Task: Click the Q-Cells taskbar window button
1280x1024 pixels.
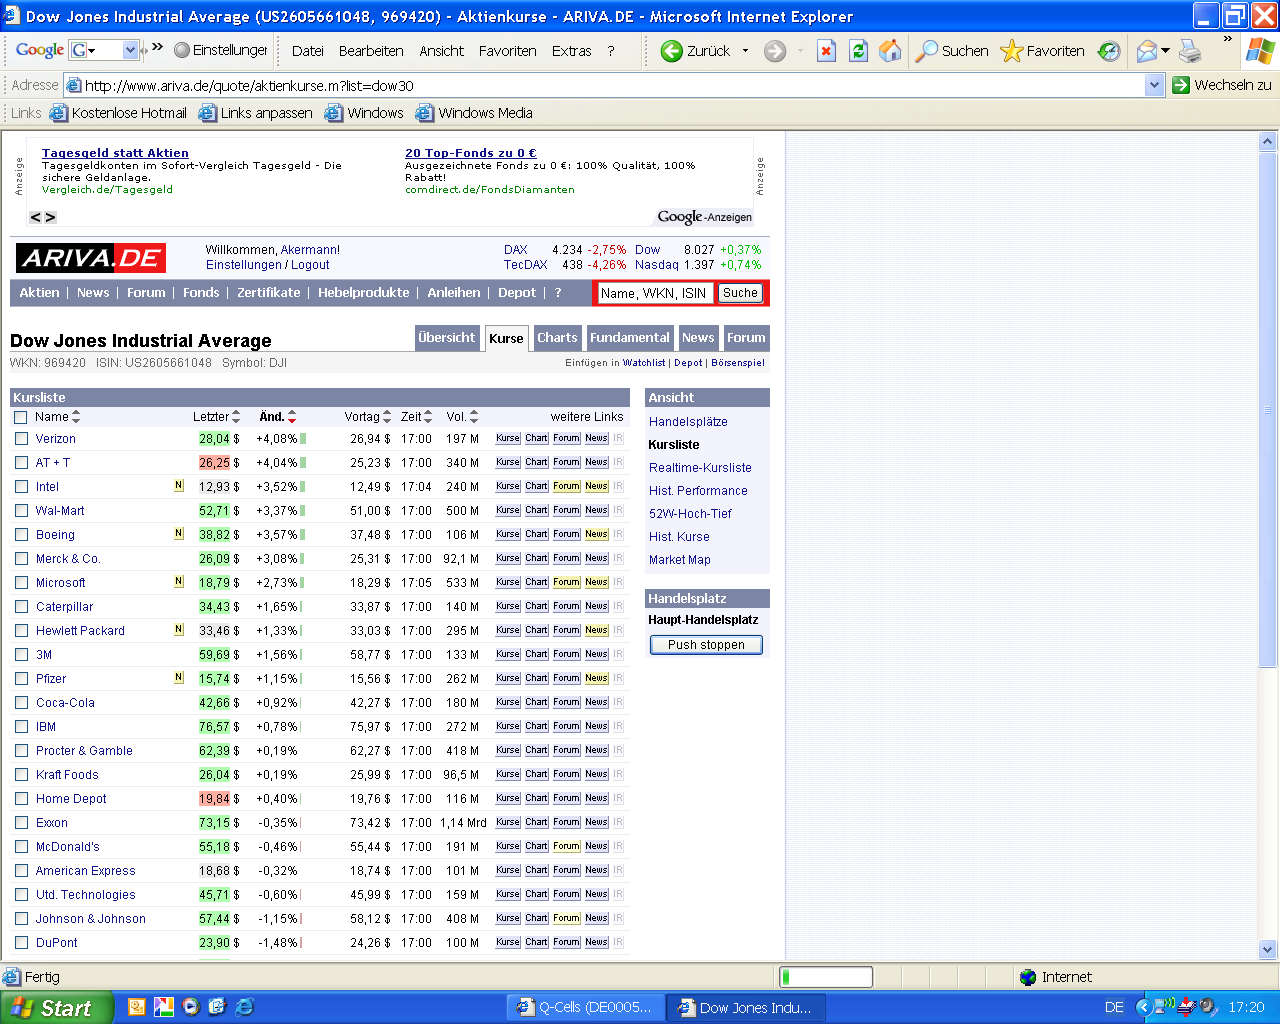Action: [584, 1007]
